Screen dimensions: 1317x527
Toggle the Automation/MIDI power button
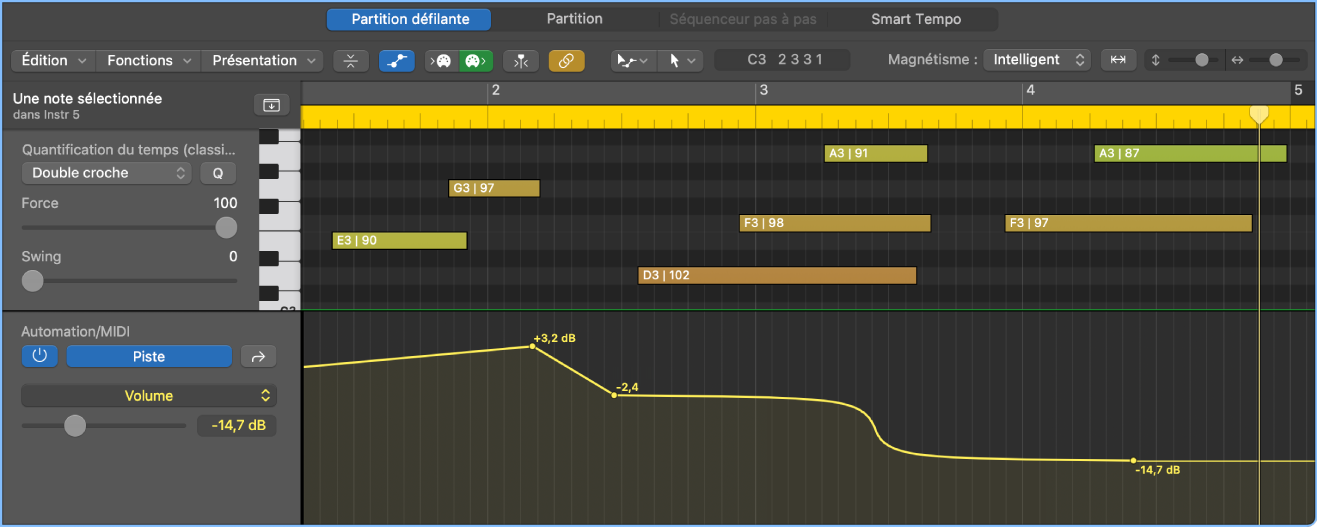pos(40,357)
